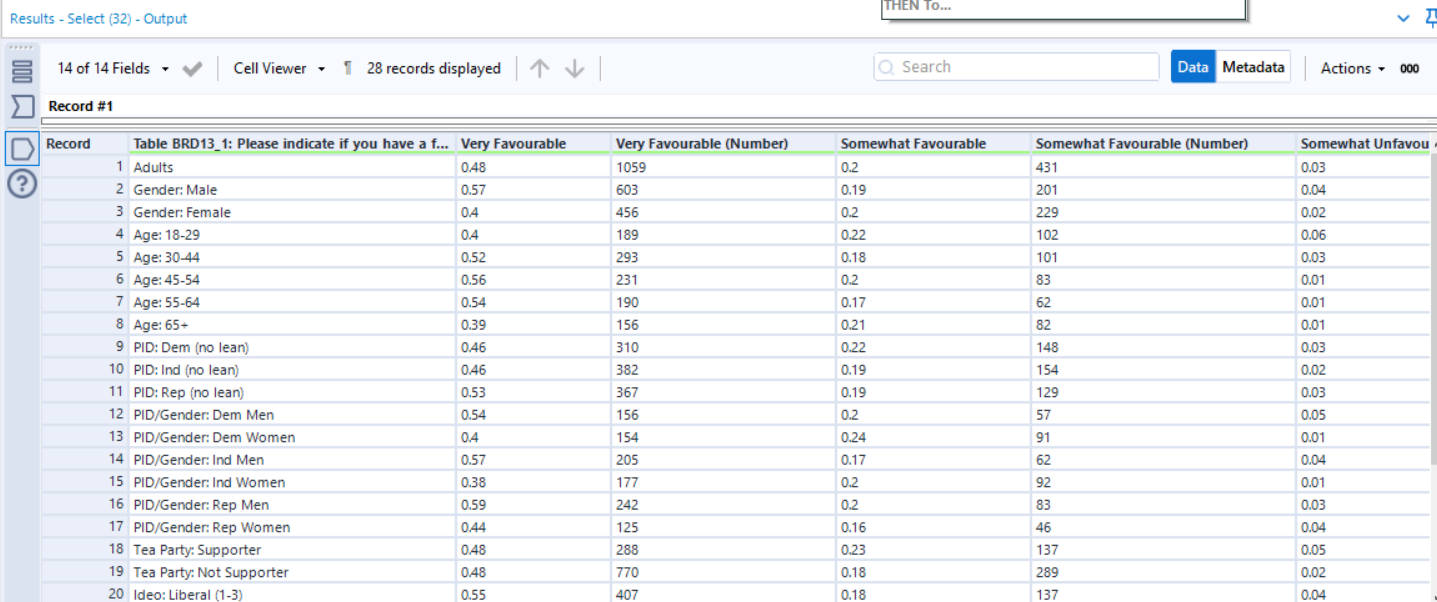Open the help question mark icon
1437x602 pixels.
click(22, 183)
